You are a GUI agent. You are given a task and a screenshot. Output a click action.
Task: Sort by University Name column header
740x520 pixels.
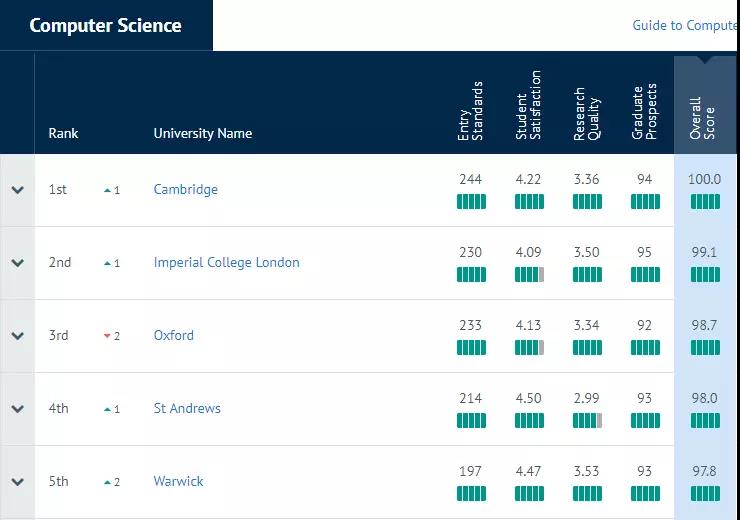tap(203, 133)
